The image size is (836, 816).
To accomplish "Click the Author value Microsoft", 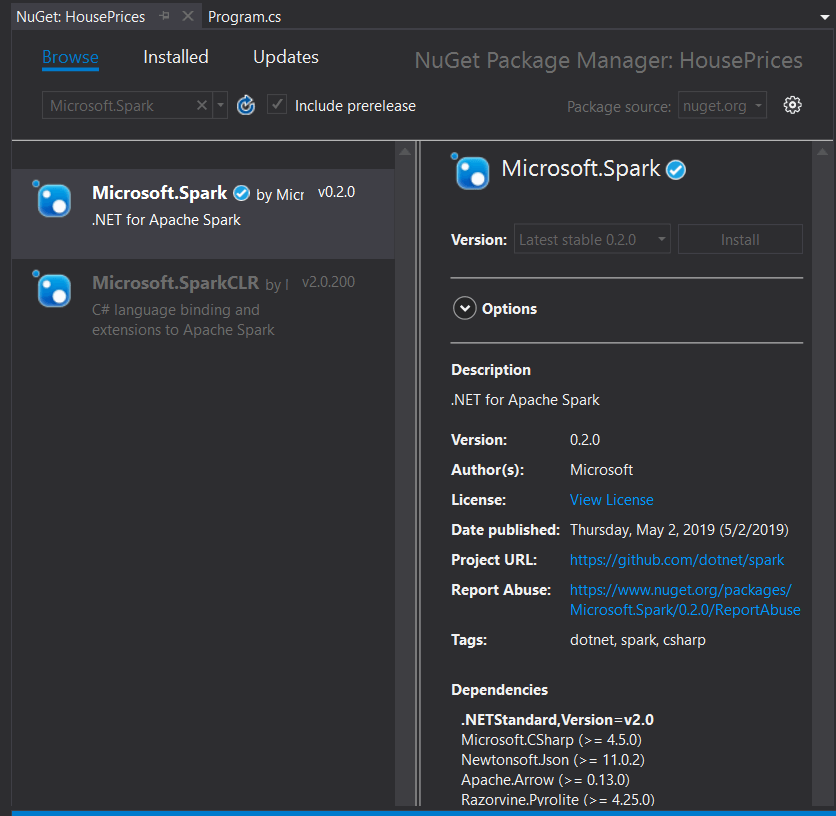I will pyautogui.click(x=601, y=469).
